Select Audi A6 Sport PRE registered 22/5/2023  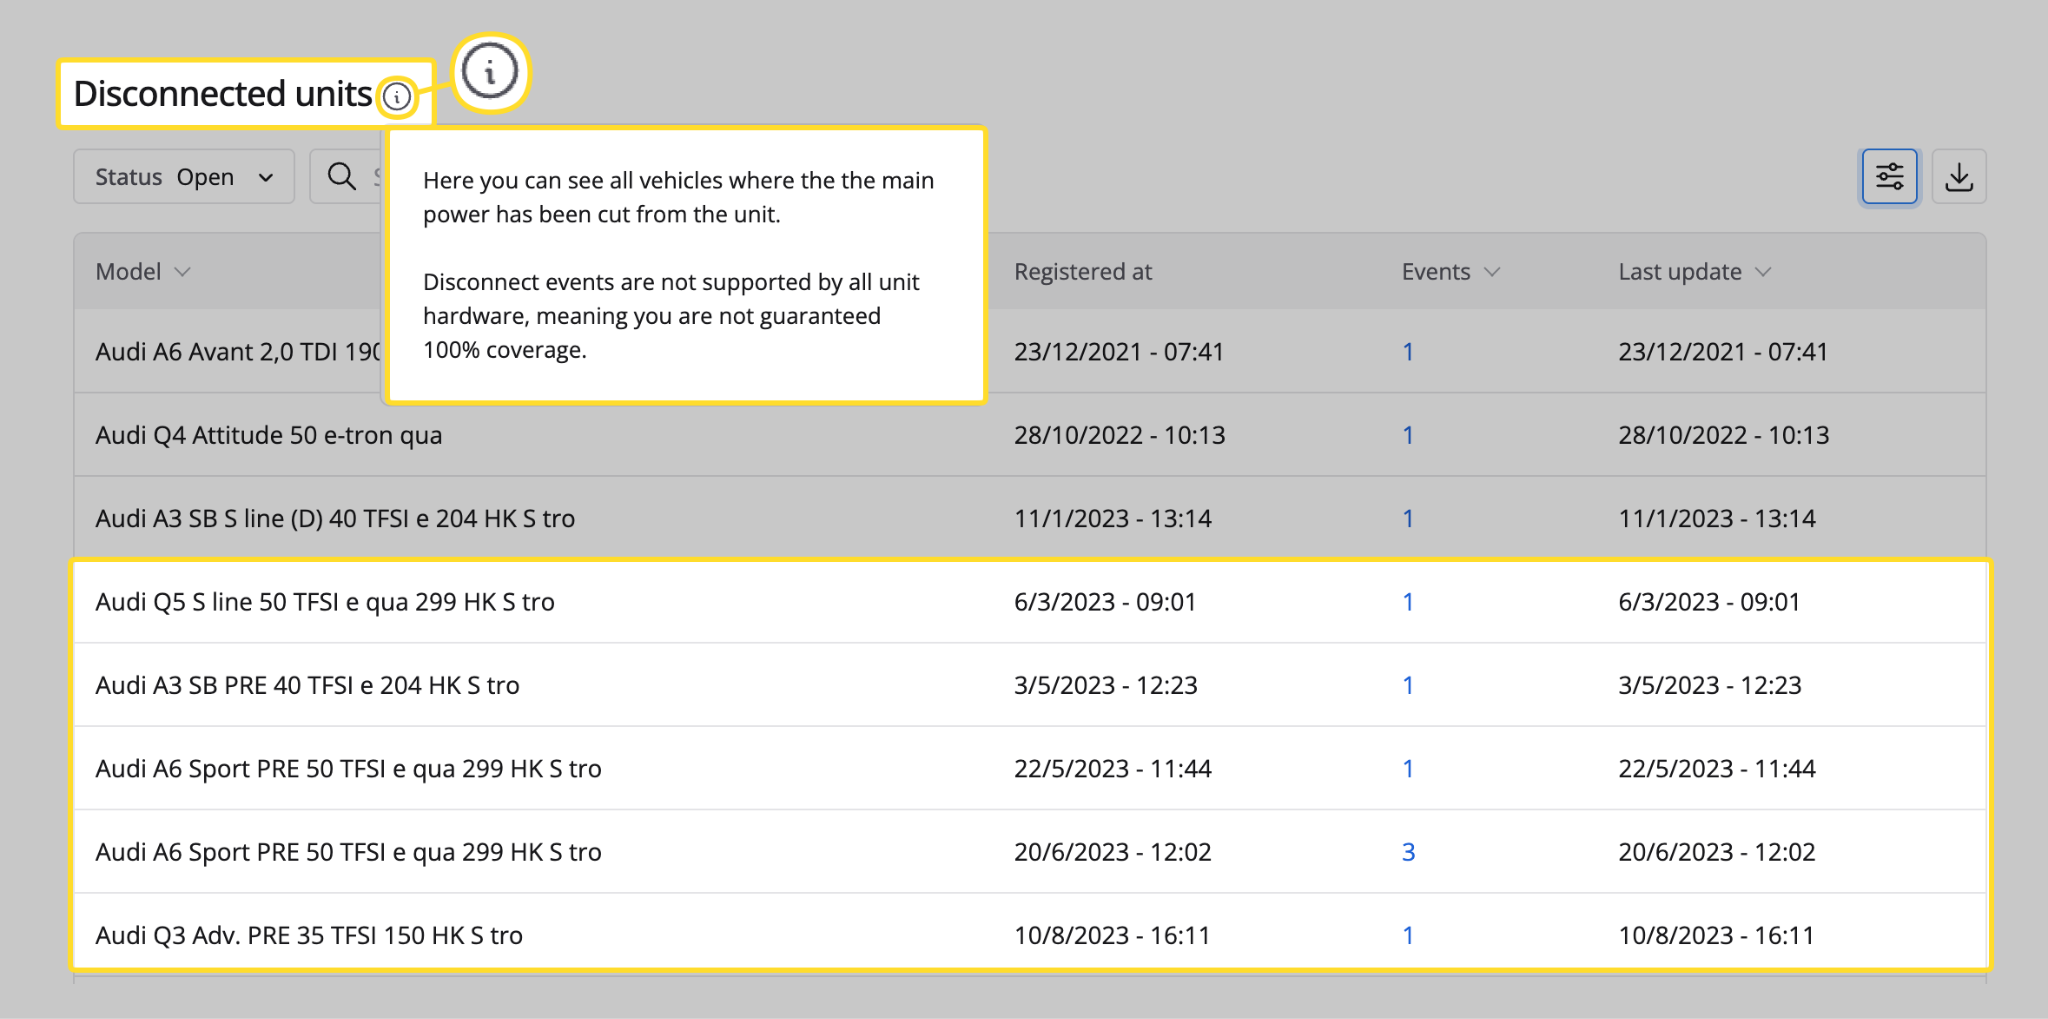click(1030, 768)
